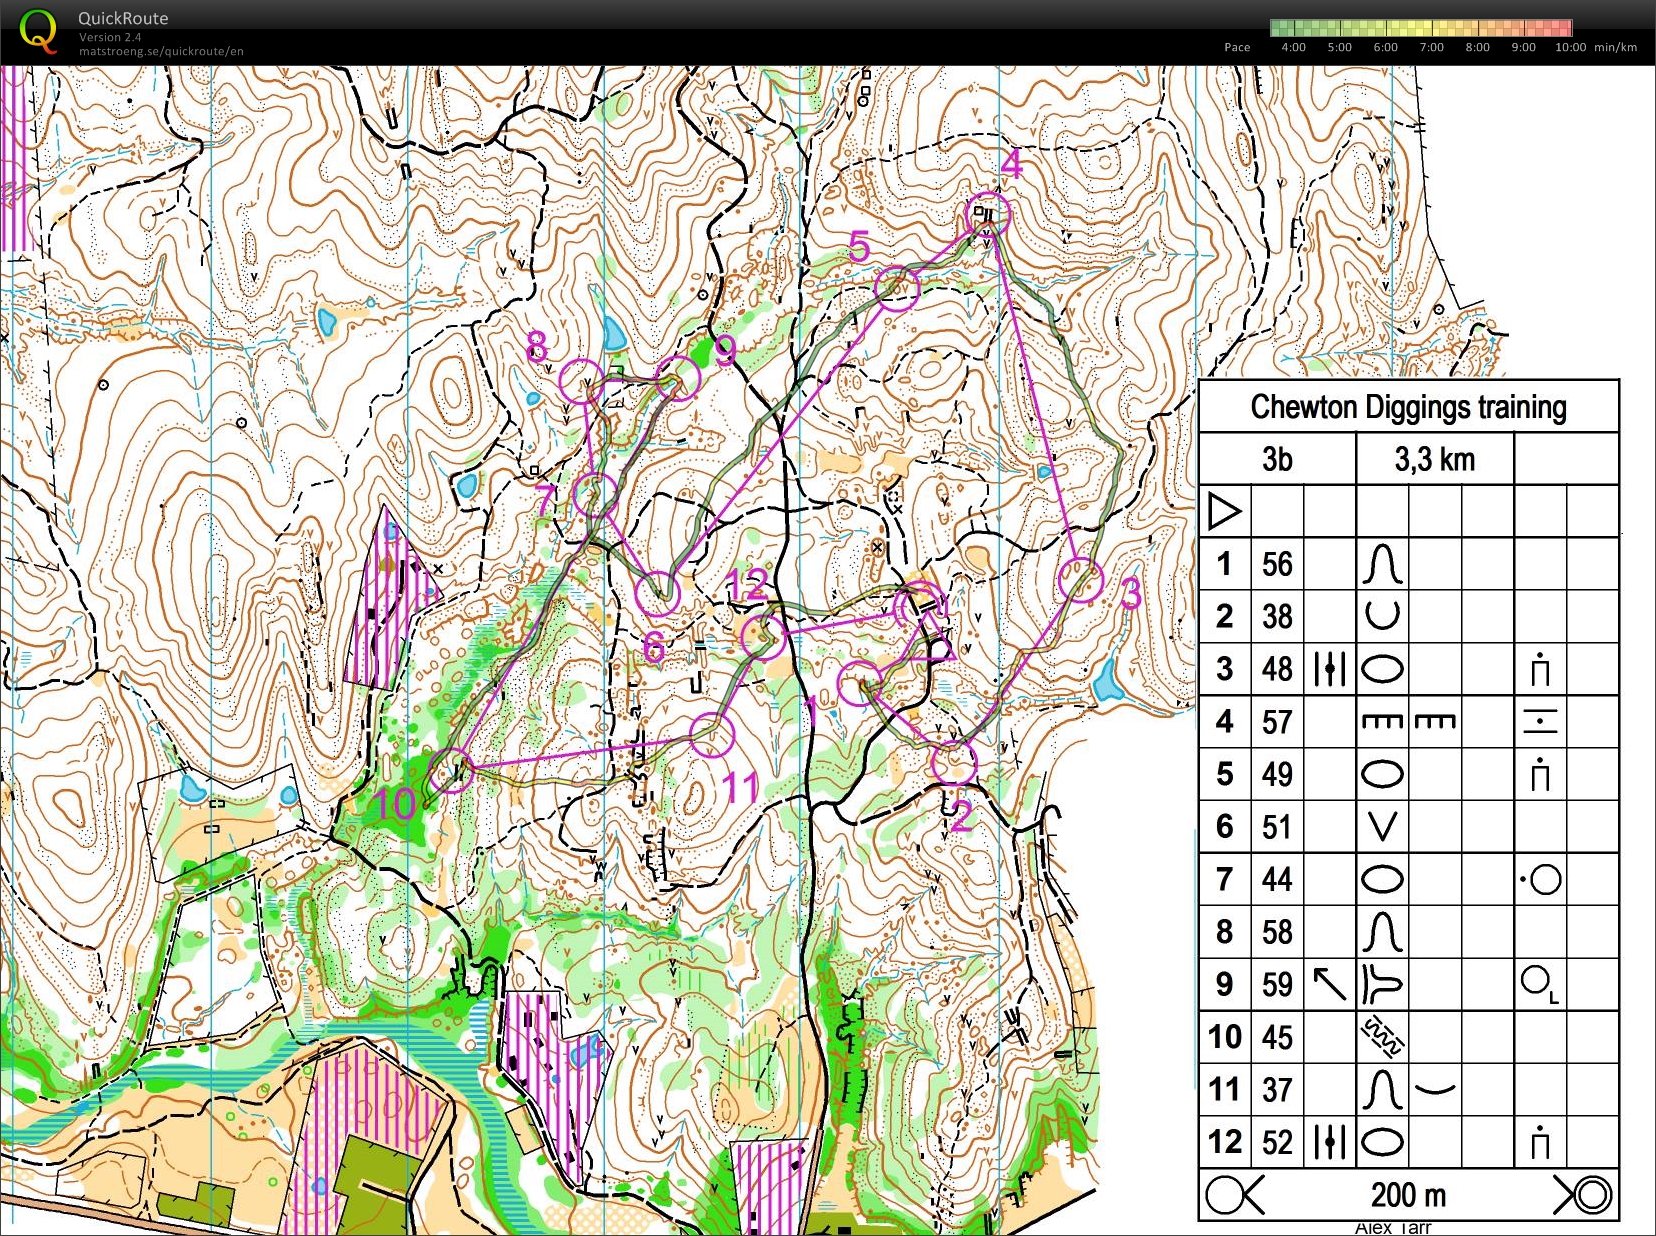Click the start triangle symbol in control sheet

pos(1224,511)
